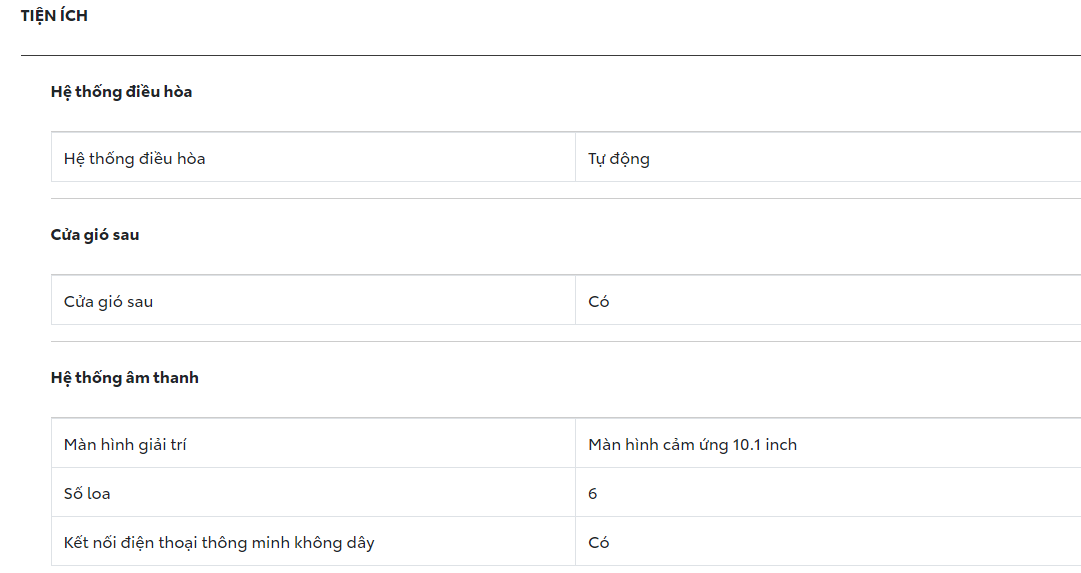Click the Kết nối điện thoại thông minh không dây label

pyautogui.click(x=219, y=543)
